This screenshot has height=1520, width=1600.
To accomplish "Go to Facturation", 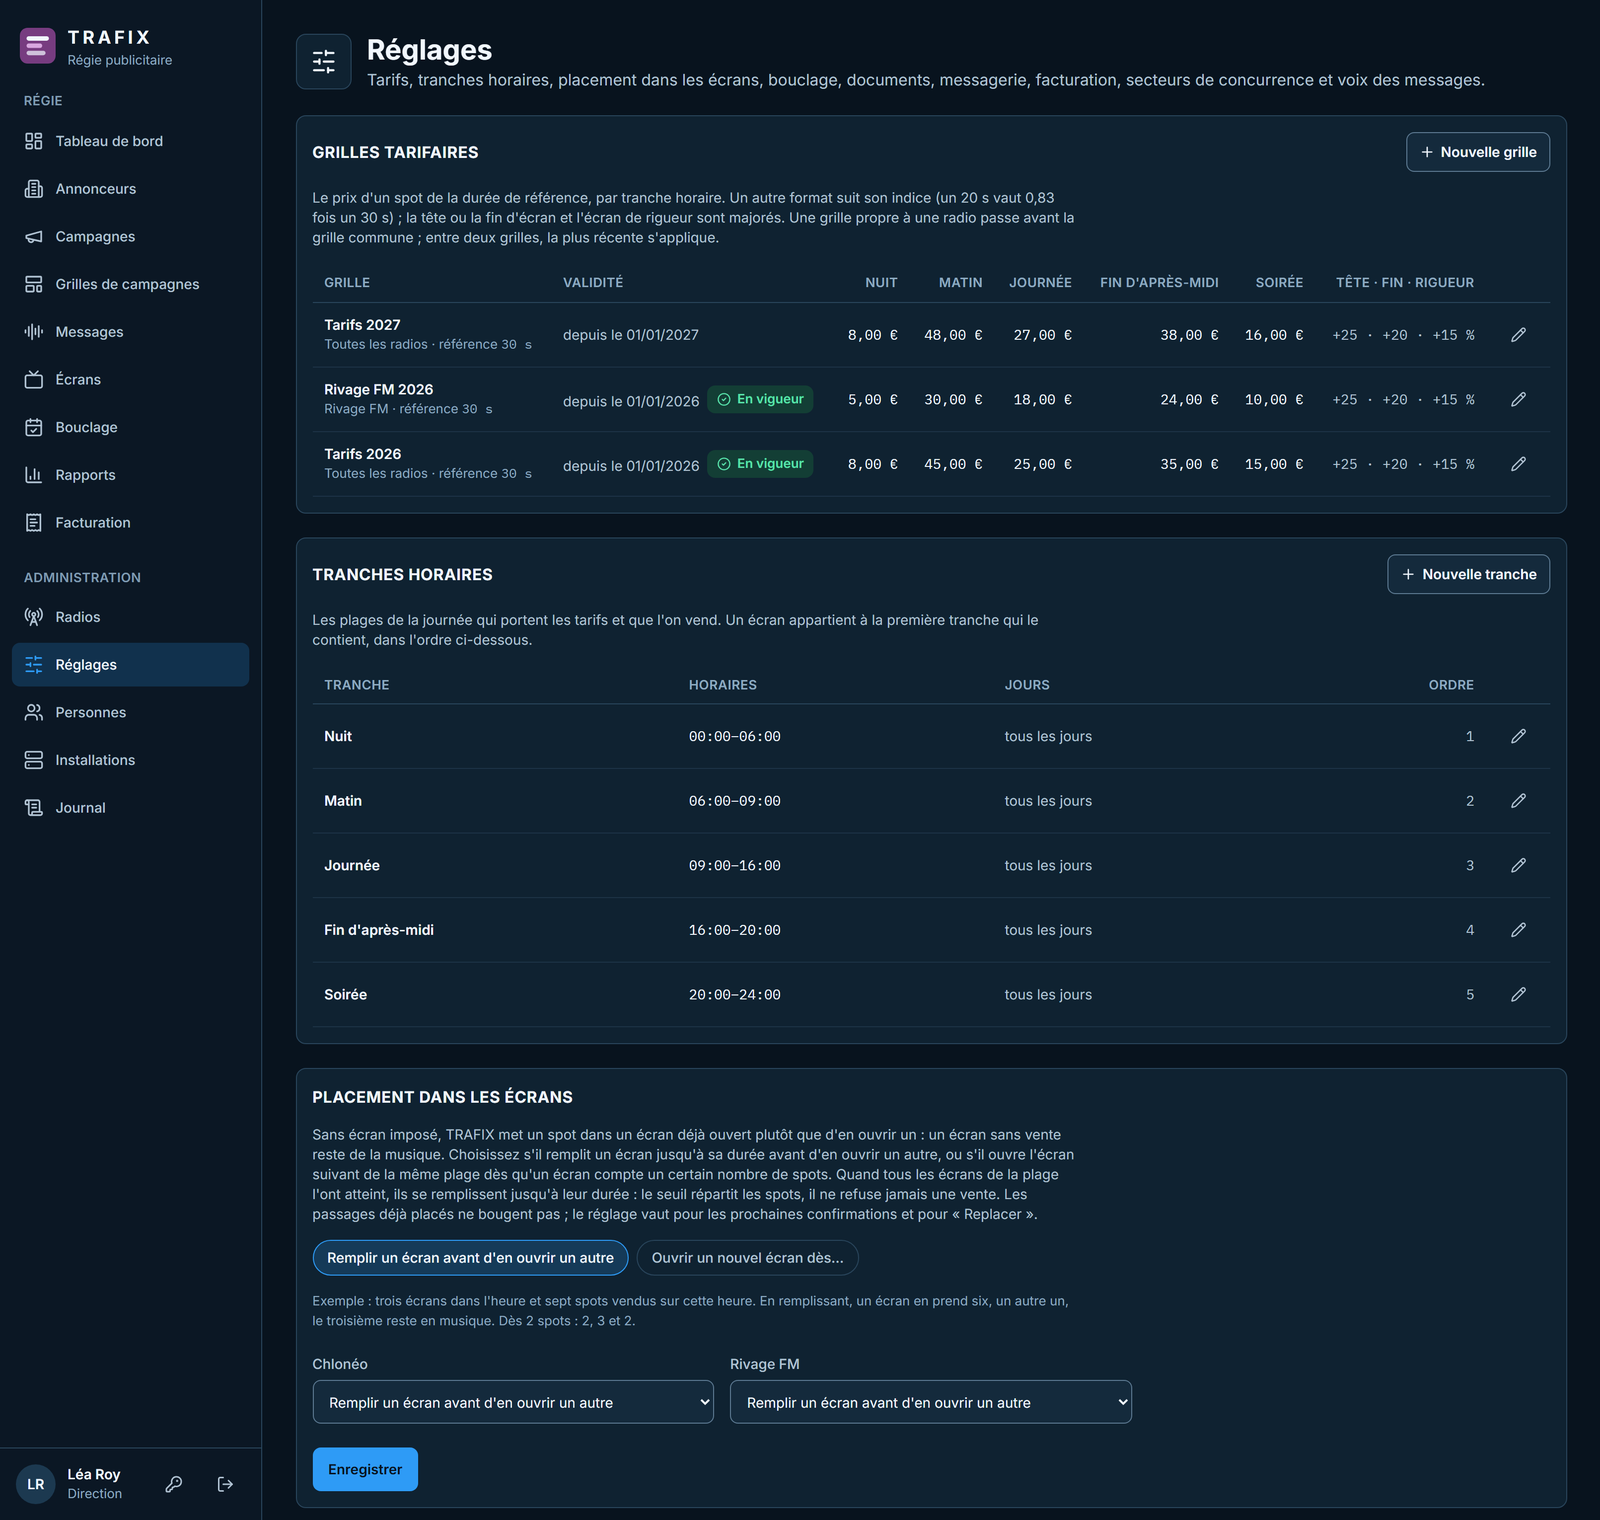I will point(130,523).
